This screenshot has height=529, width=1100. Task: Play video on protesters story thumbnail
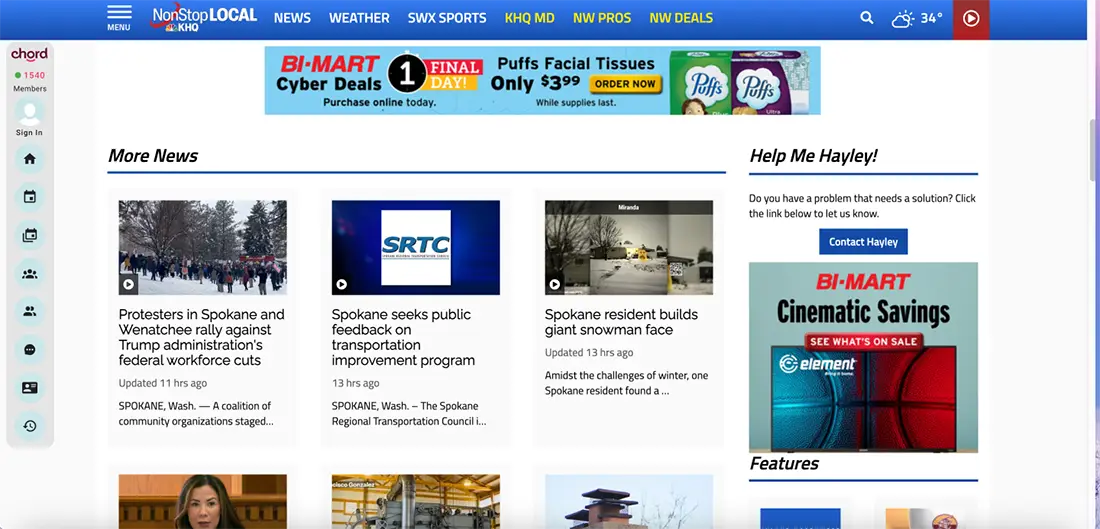[128, 284]
